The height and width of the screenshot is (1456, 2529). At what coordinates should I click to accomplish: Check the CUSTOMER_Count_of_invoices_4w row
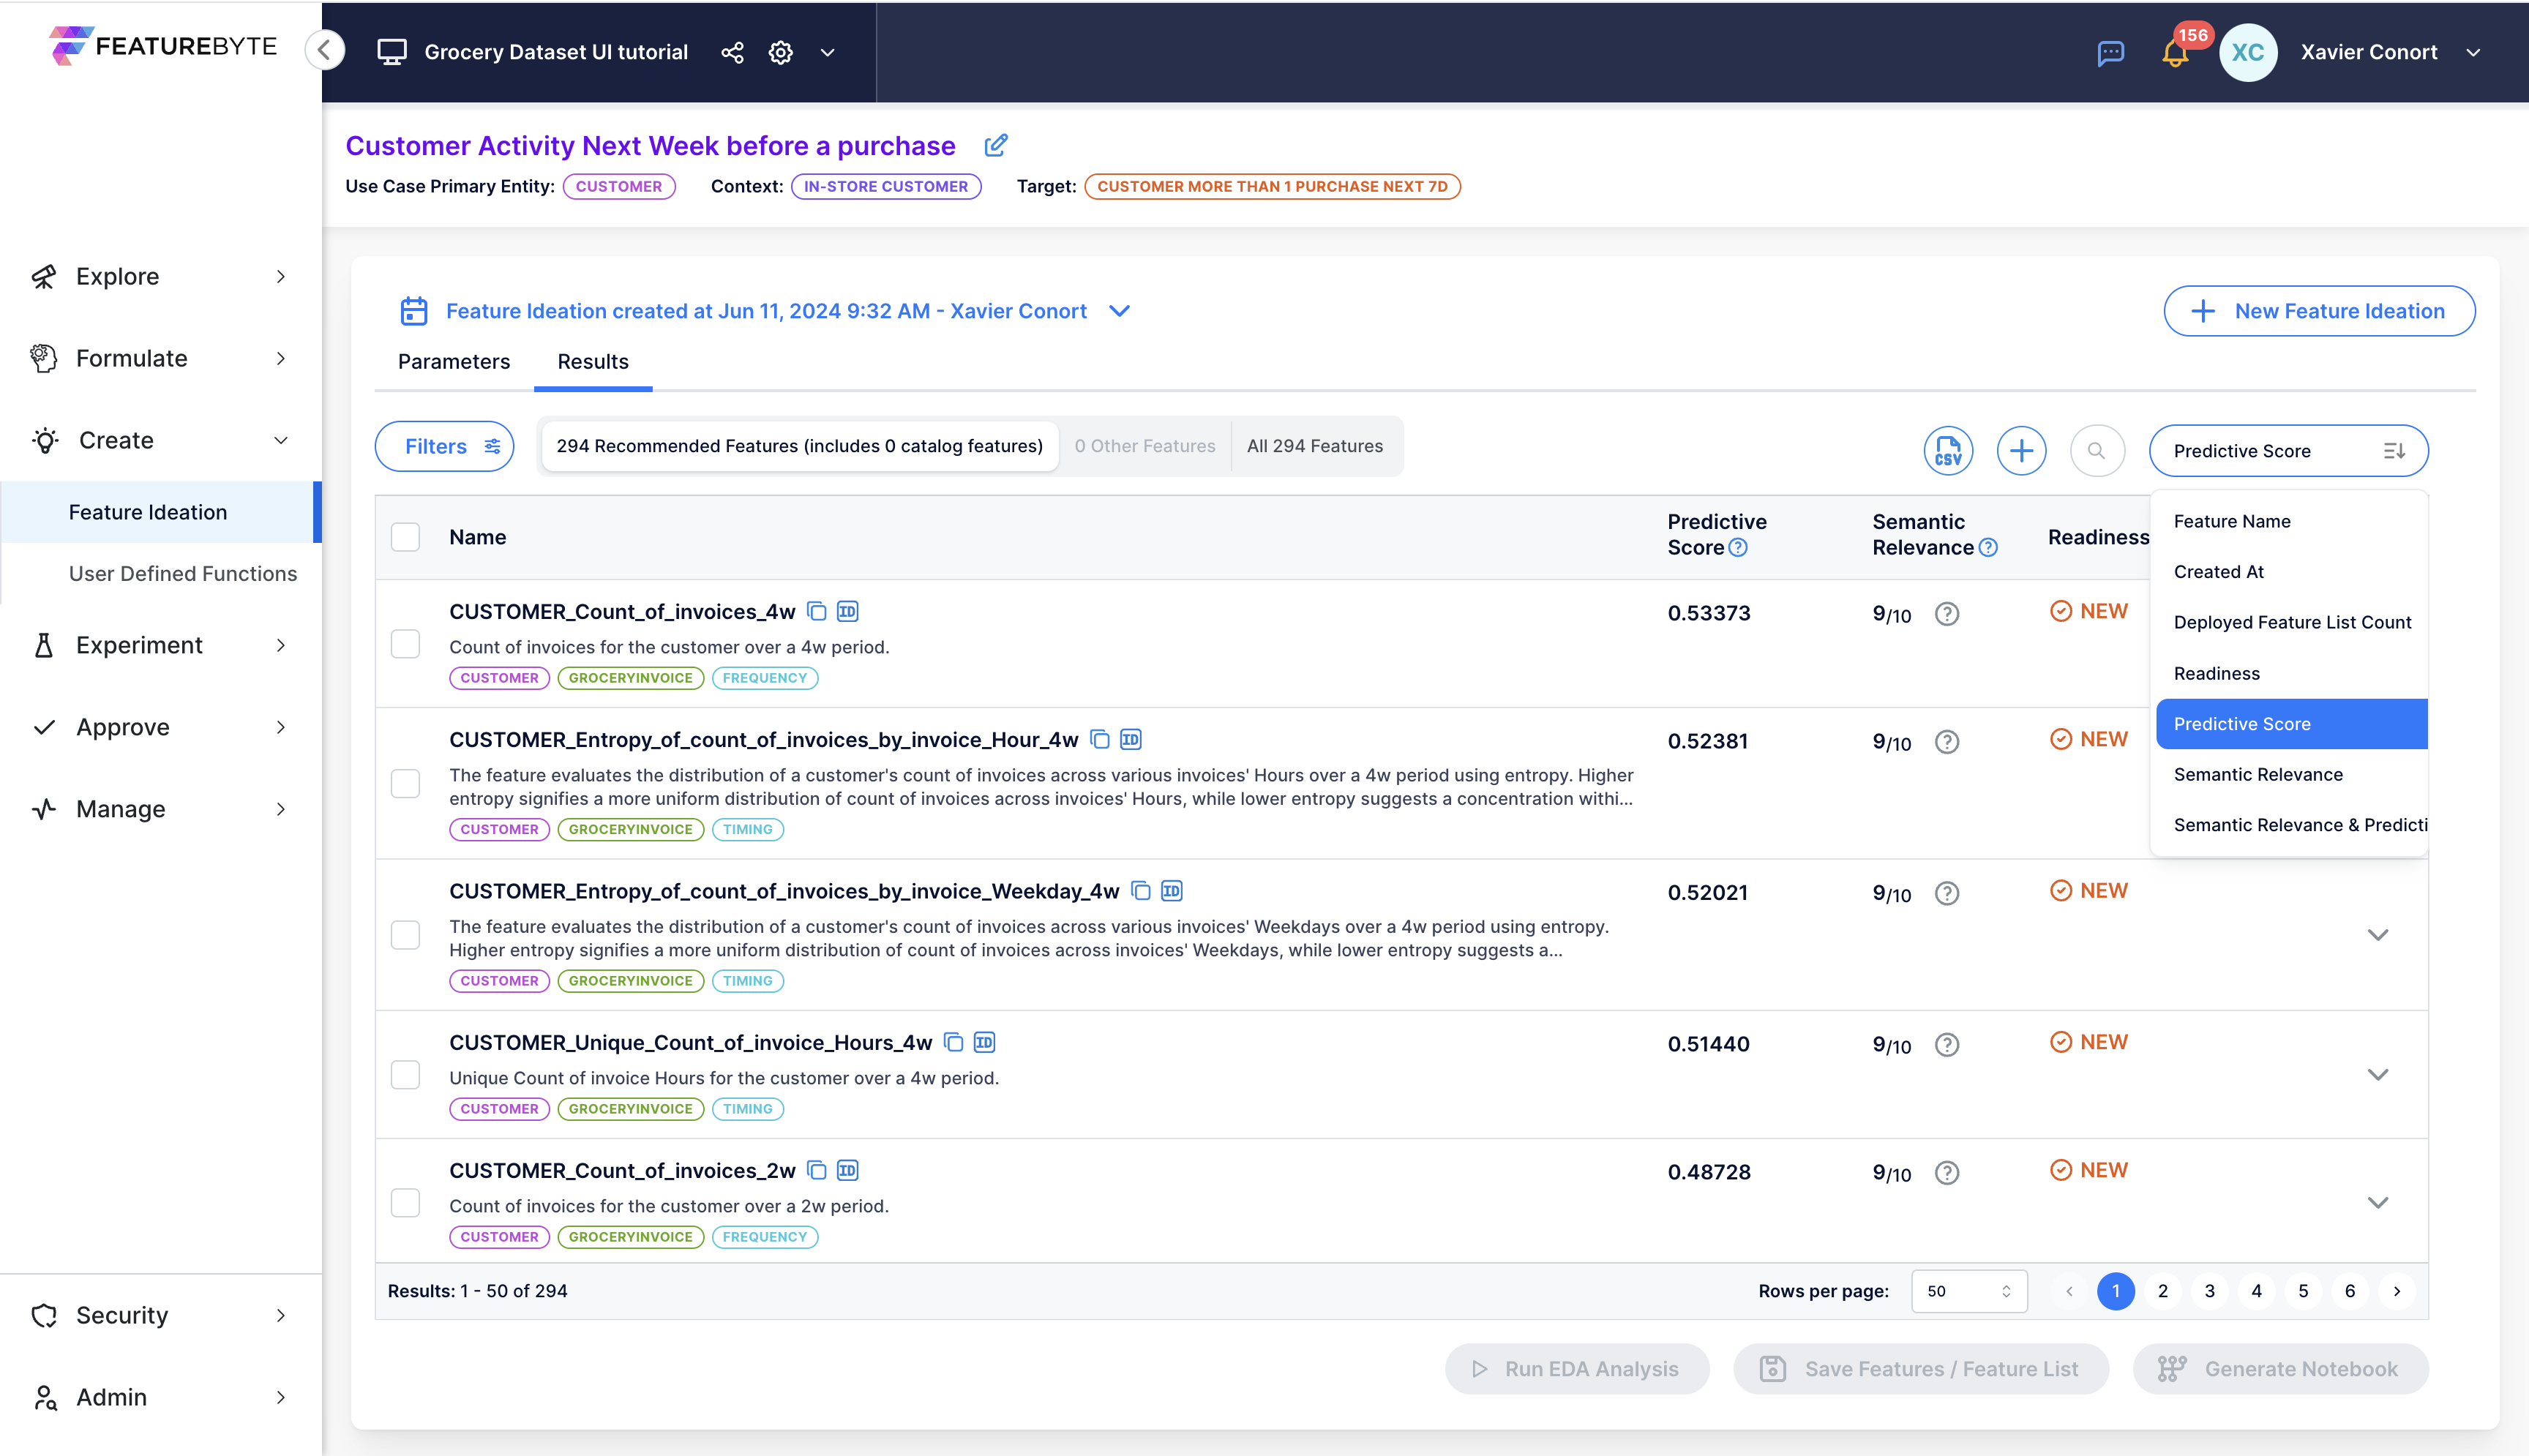(405, 644)
